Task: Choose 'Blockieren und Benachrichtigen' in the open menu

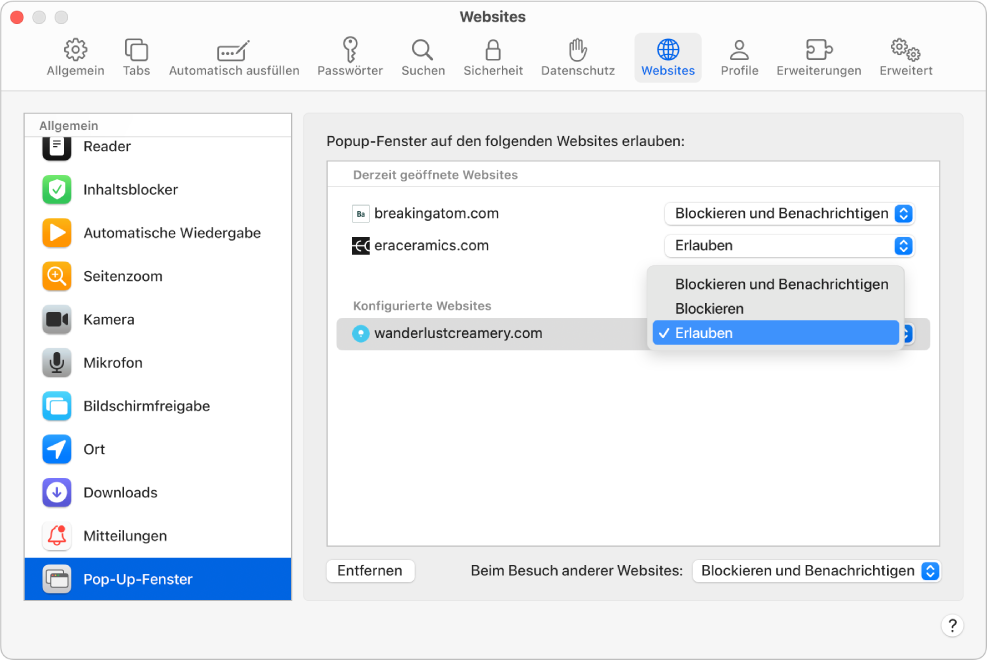Action: coord(781,284)
